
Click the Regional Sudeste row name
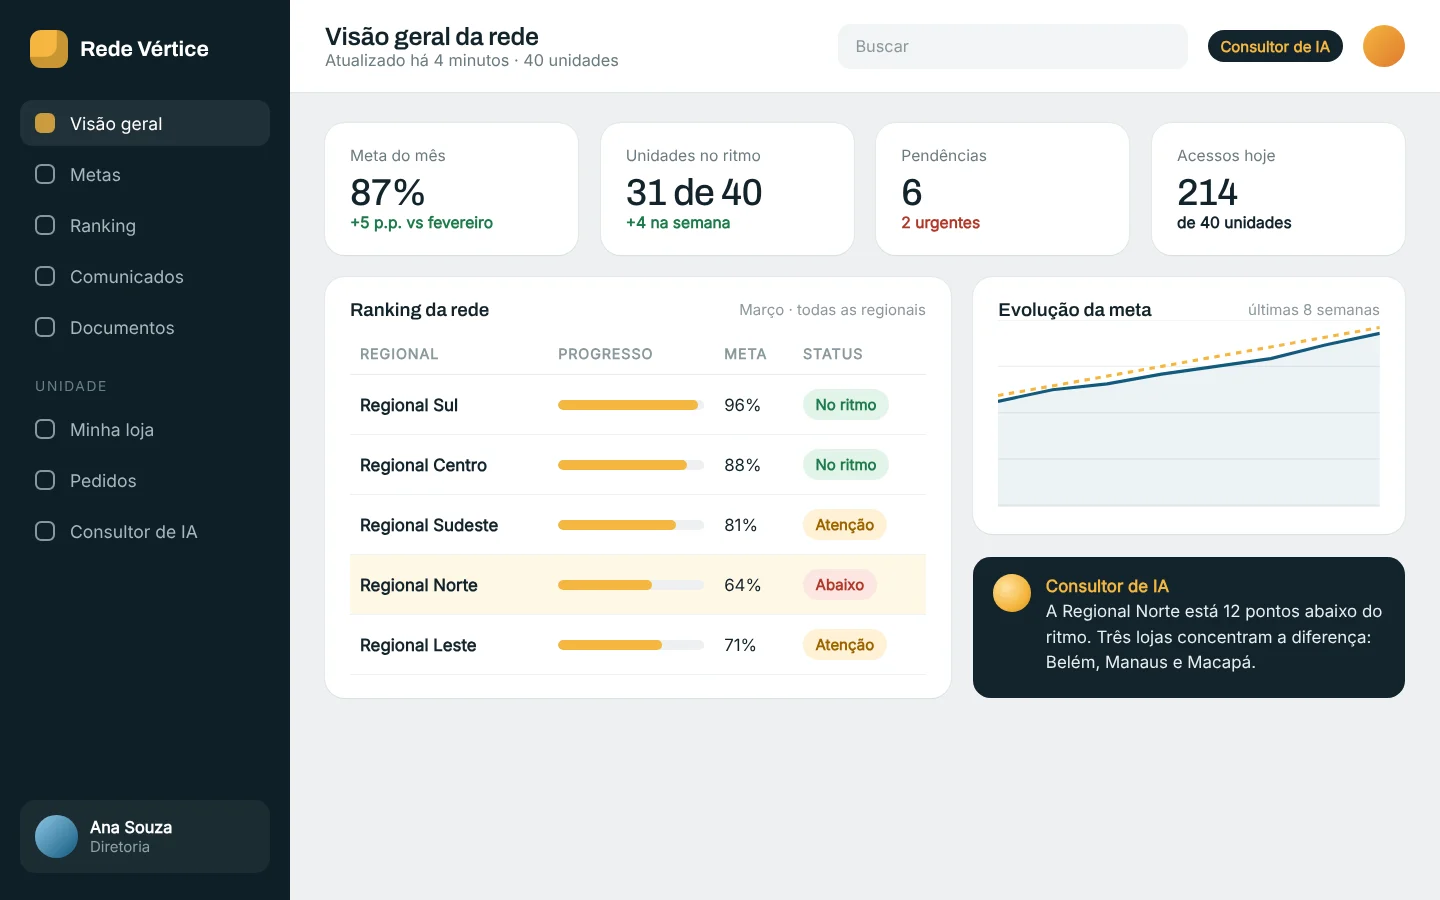click(x=429, y=525)
